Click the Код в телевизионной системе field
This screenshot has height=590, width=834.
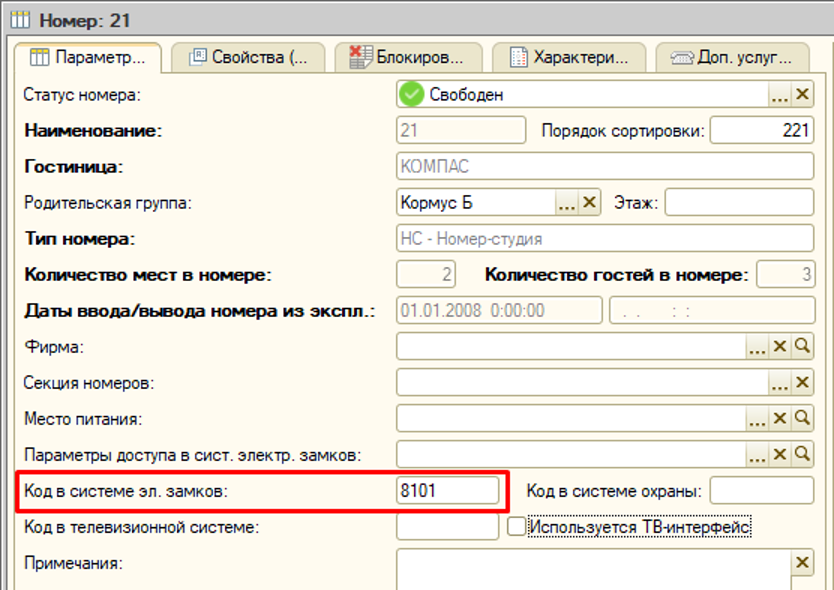[x=448, y=527]
